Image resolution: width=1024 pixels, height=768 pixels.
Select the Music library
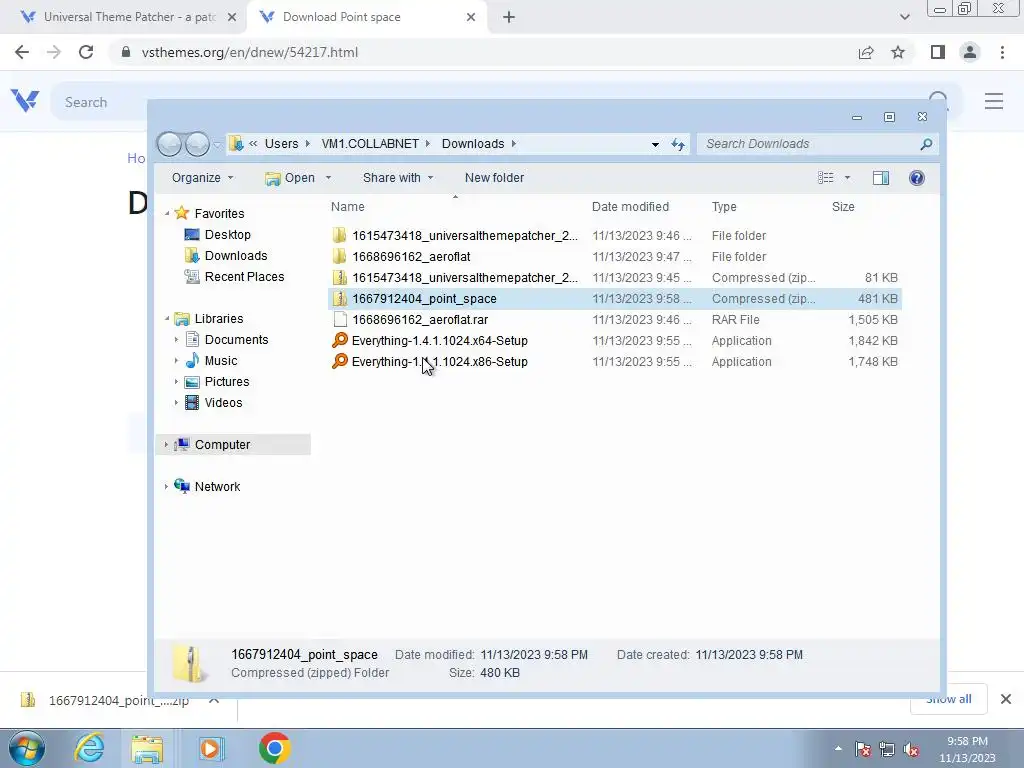coord(221,360)
